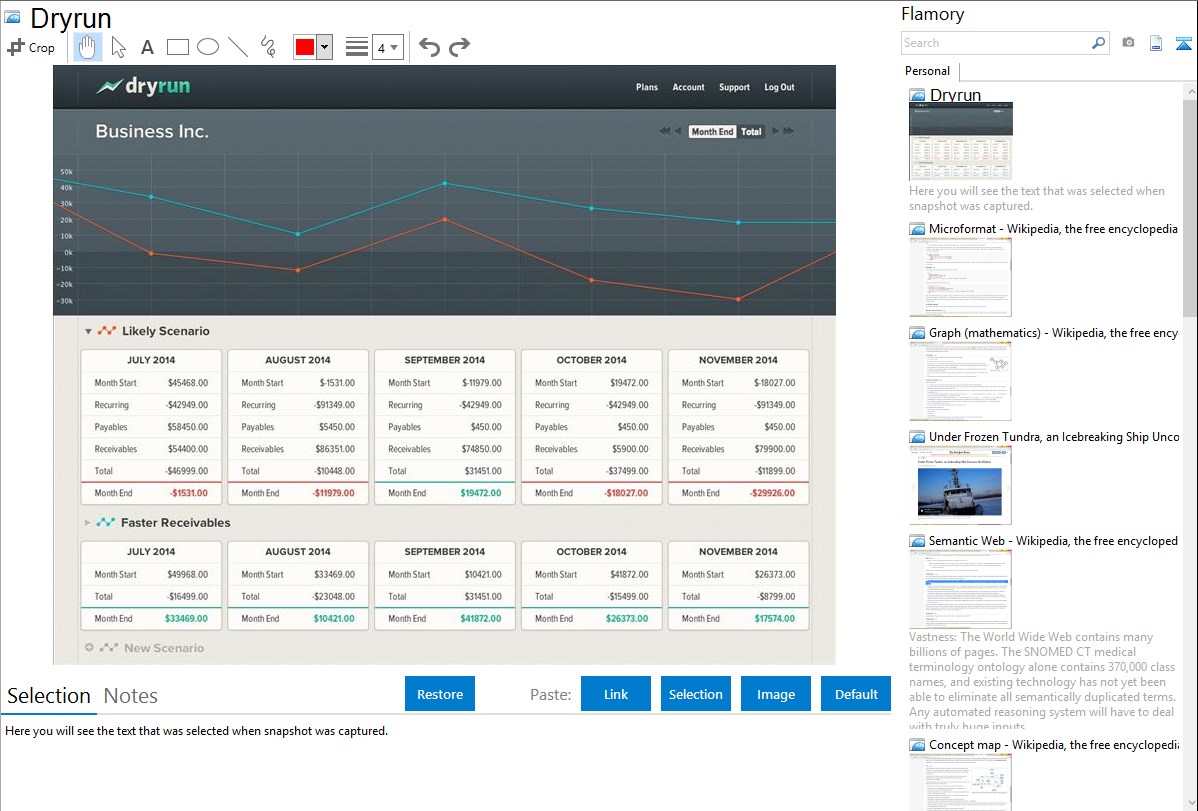
Task: Open the color dropdown arrow
Action: pos(325,47)
